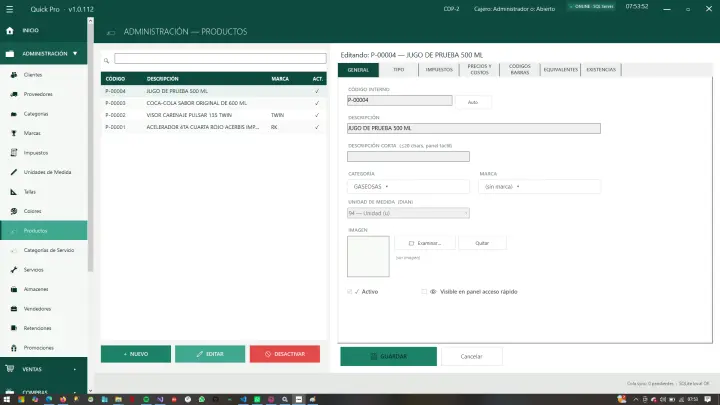Click the Proveedores truck icon

coord(14,94)
